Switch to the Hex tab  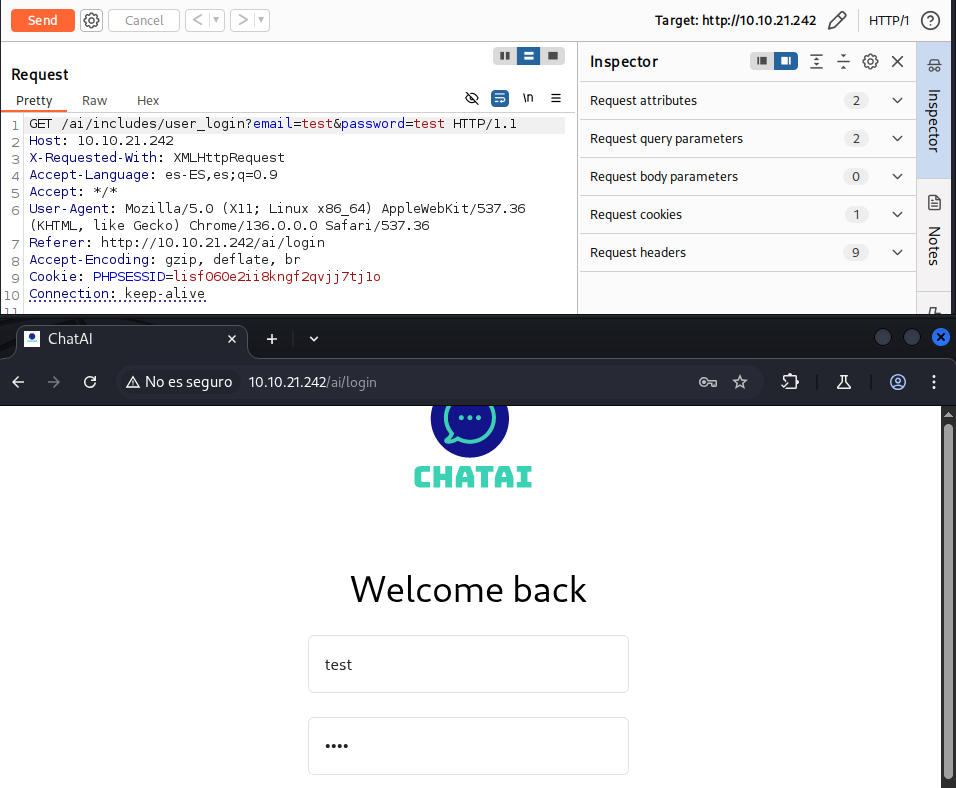pos(148,101)
